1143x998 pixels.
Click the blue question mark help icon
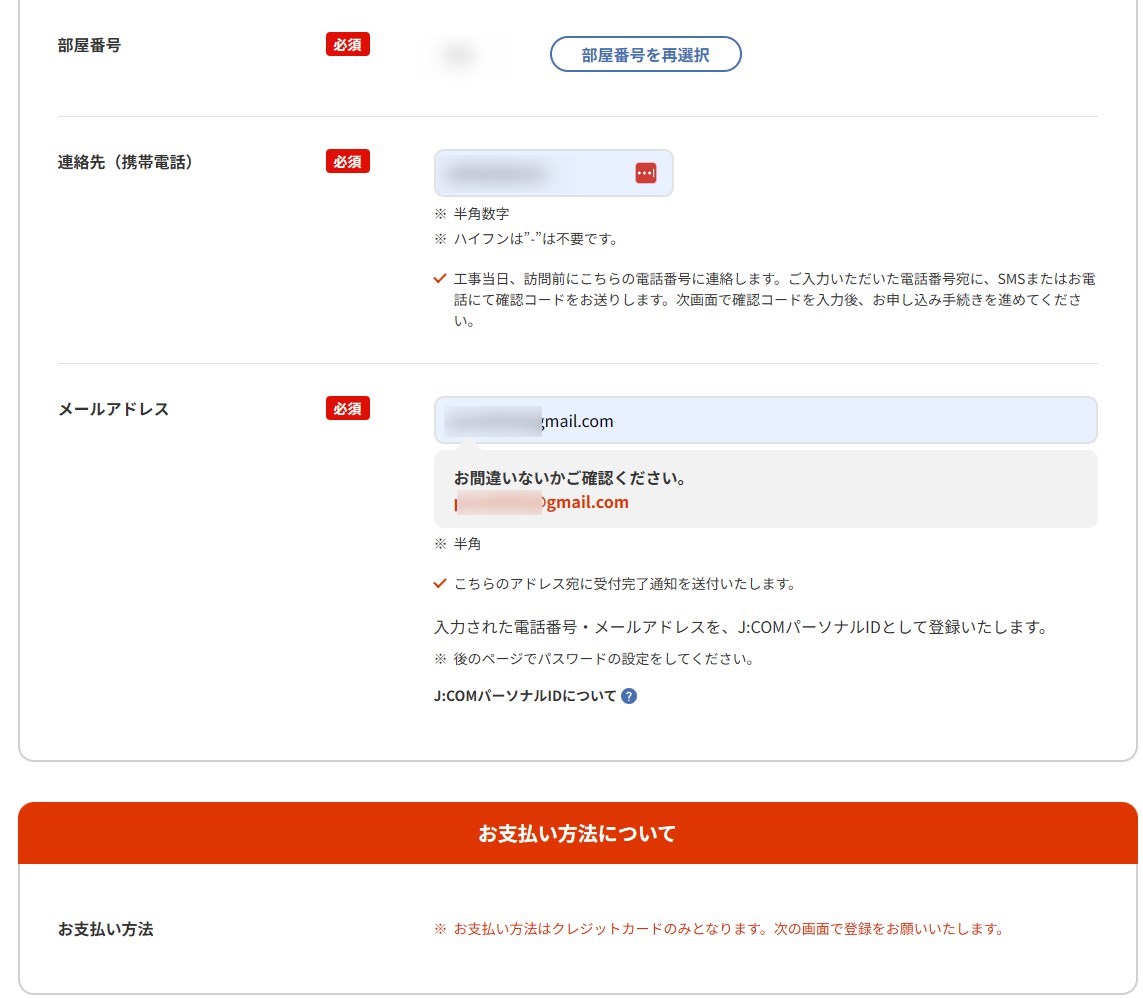[629, 696]
